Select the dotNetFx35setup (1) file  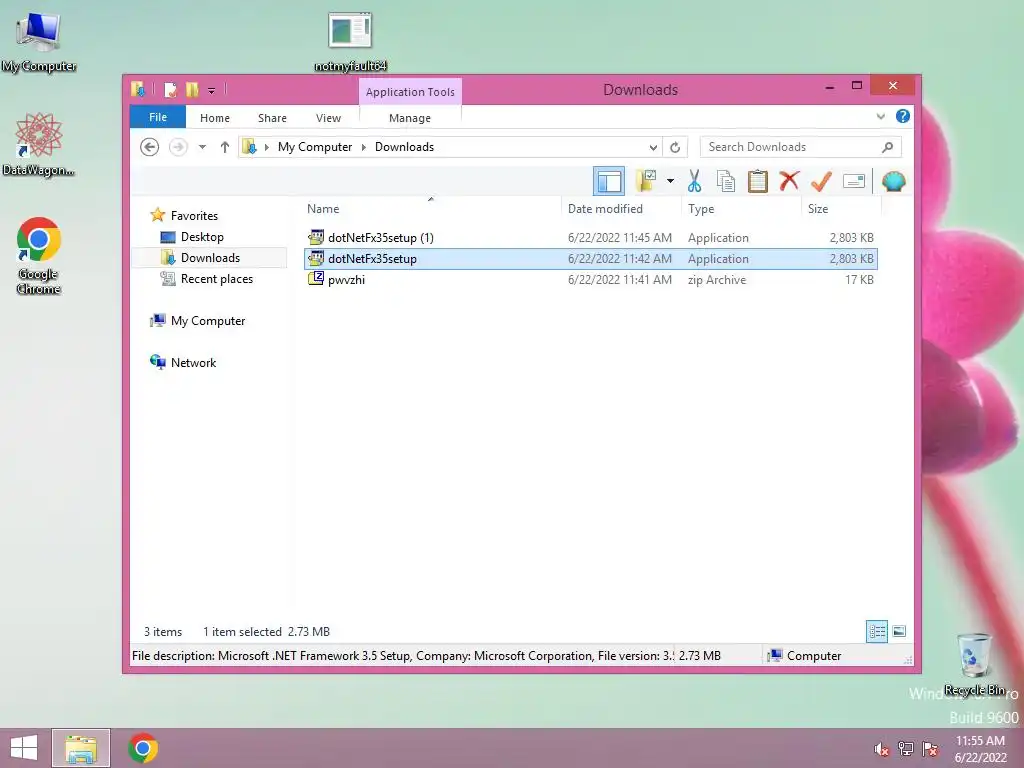(590, 238)
